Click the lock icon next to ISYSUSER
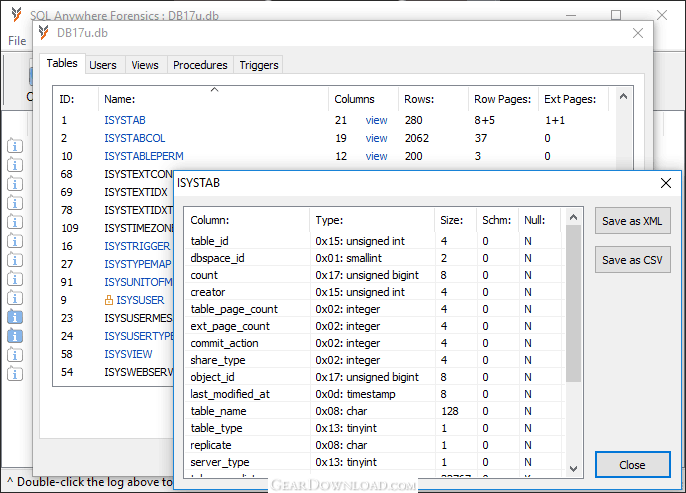The image size is (686, 493). pos(109,300)
